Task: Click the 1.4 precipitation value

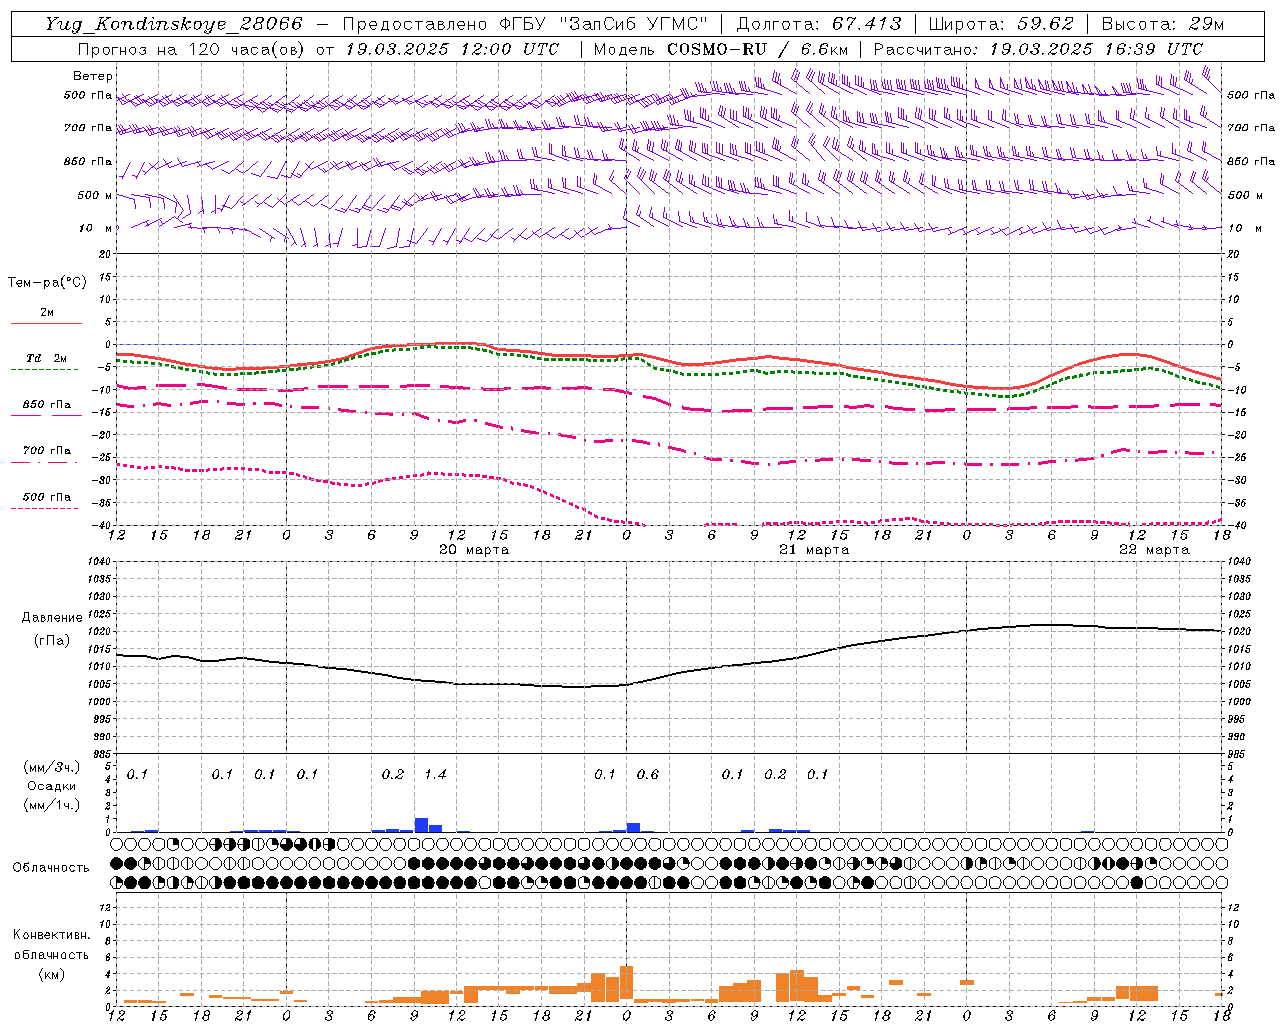Action: click(x=435, y=775)
